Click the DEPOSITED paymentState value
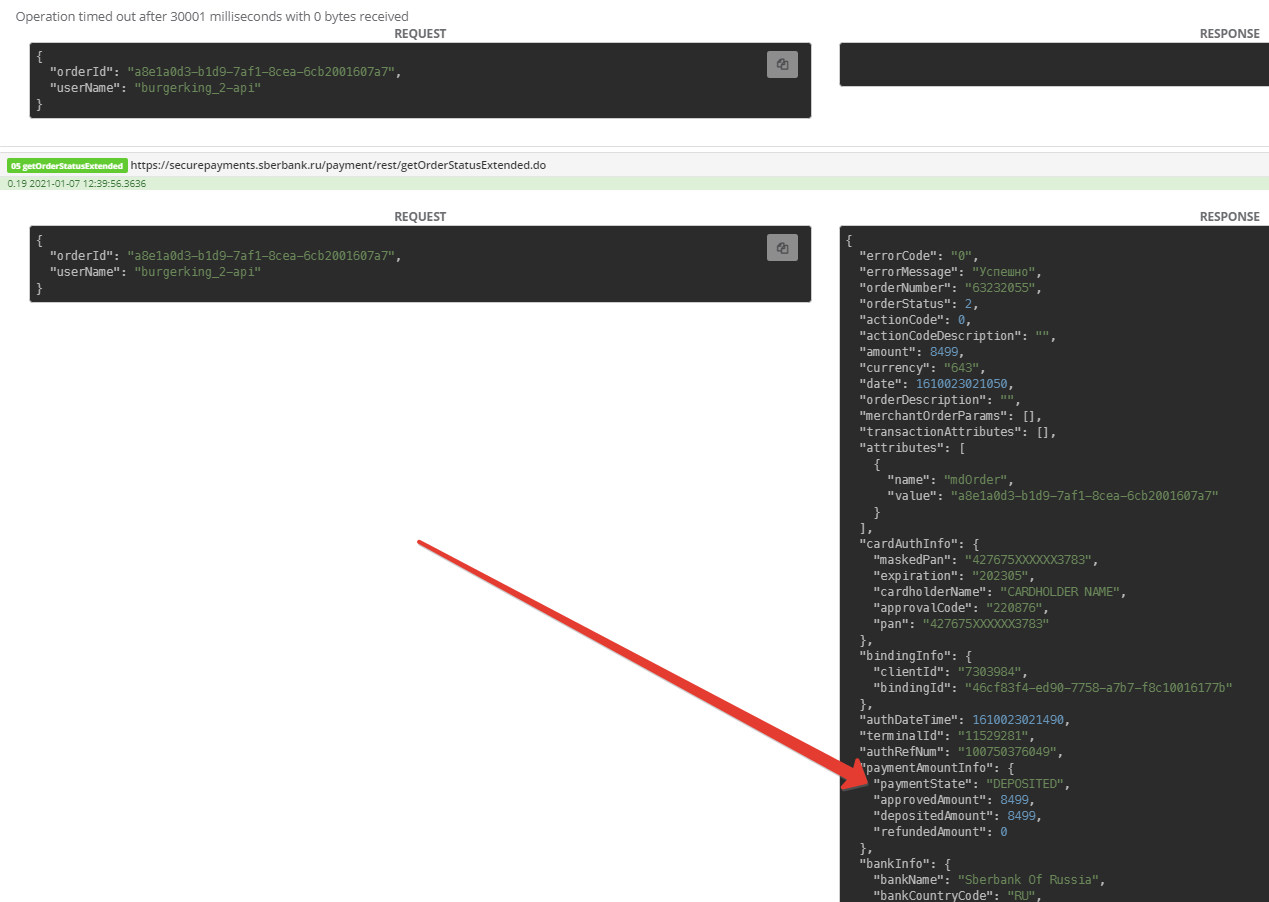1269x902 pixels. pyautogui.click(x=1026, y=784)
